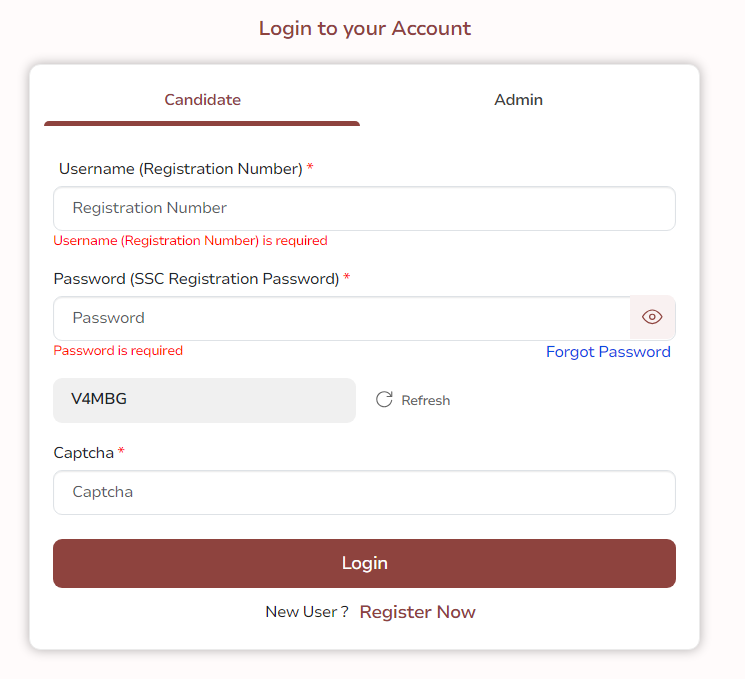Click the circular refresh arrow icon
The width and height of the screenshot is (745, 679).
tap(384, 400)
